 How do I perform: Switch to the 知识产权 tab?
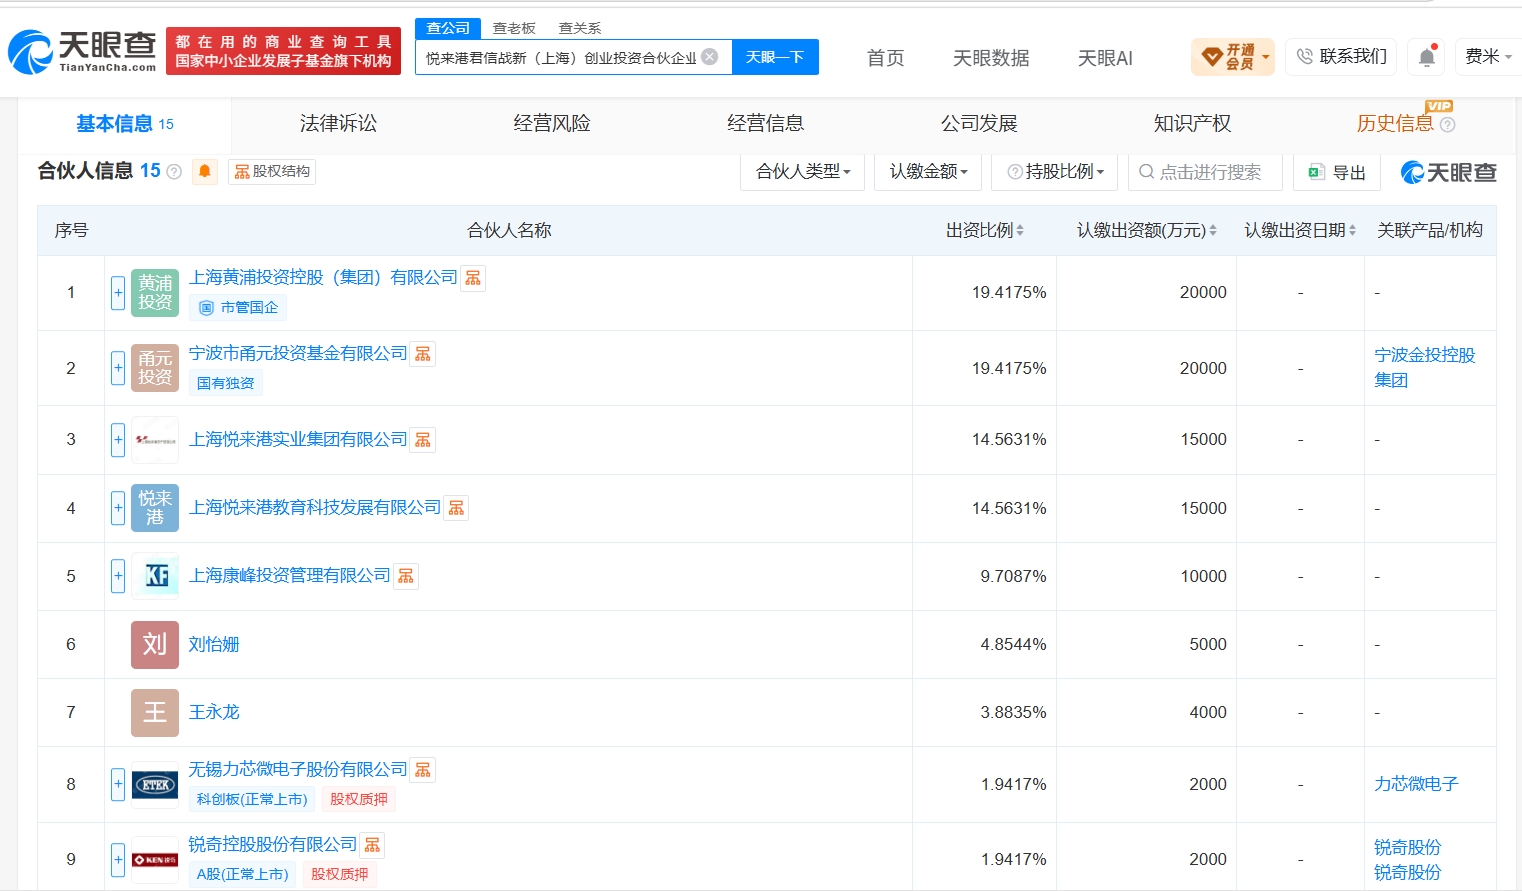click(x=1192, y=124)
